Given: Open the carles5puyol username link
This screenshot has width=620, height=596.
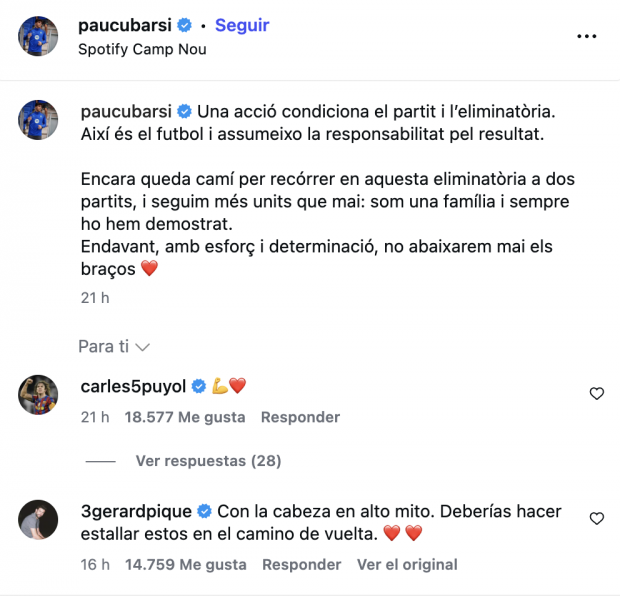Looking at the screenshot, I should point(133,386).
